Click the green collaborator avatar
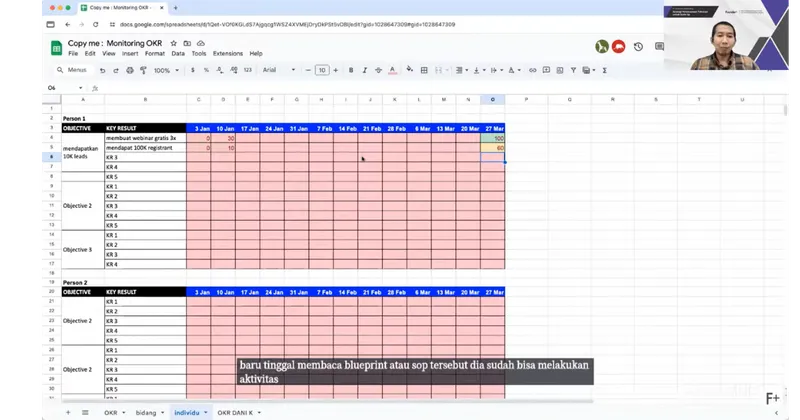 (x=602, y=47)
